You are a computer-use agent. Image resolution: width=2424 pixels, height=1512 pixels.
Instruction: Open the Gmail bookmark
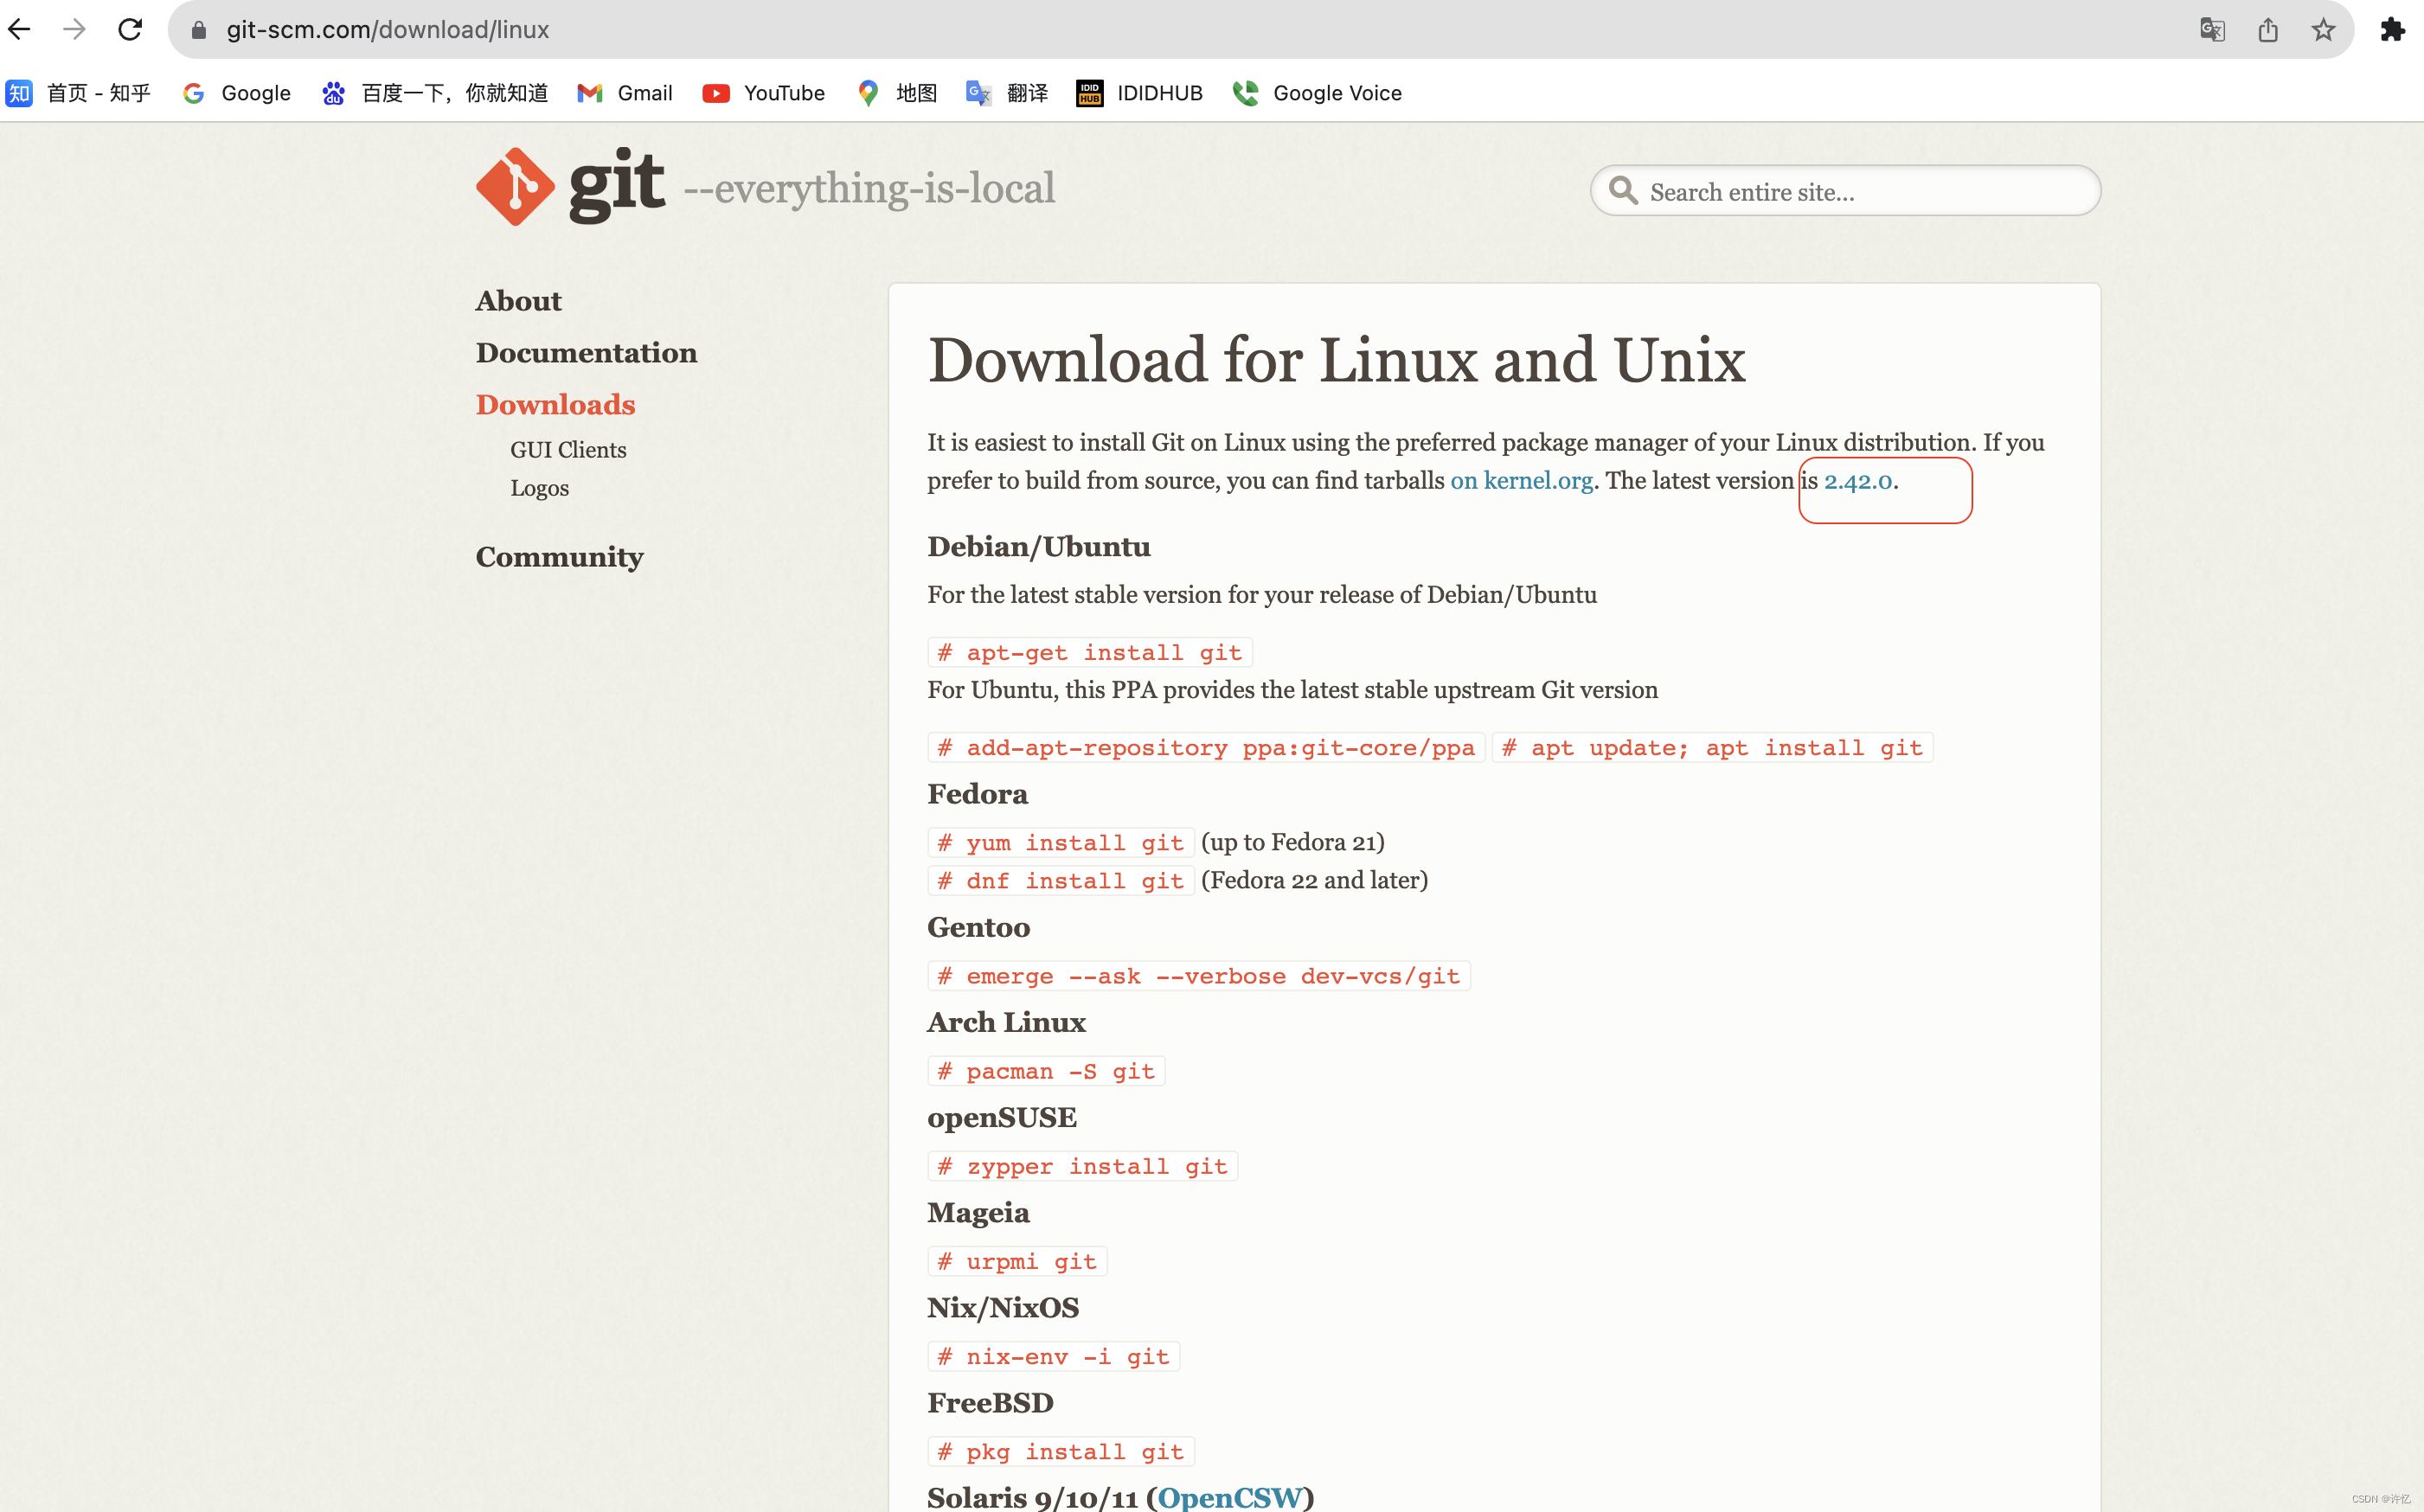click(x=625, y=93)
